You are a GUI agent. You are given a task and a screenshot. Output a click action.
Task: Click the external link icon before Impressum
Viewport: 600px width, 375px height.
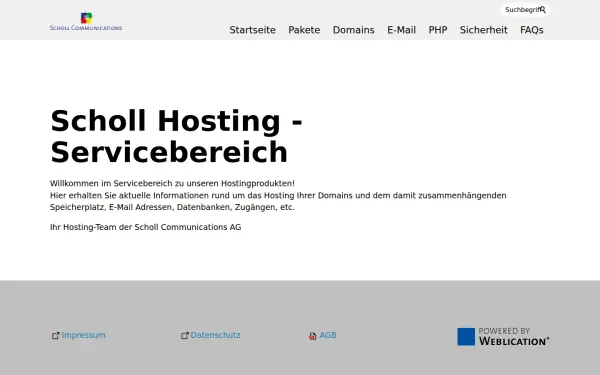(55, 336)
